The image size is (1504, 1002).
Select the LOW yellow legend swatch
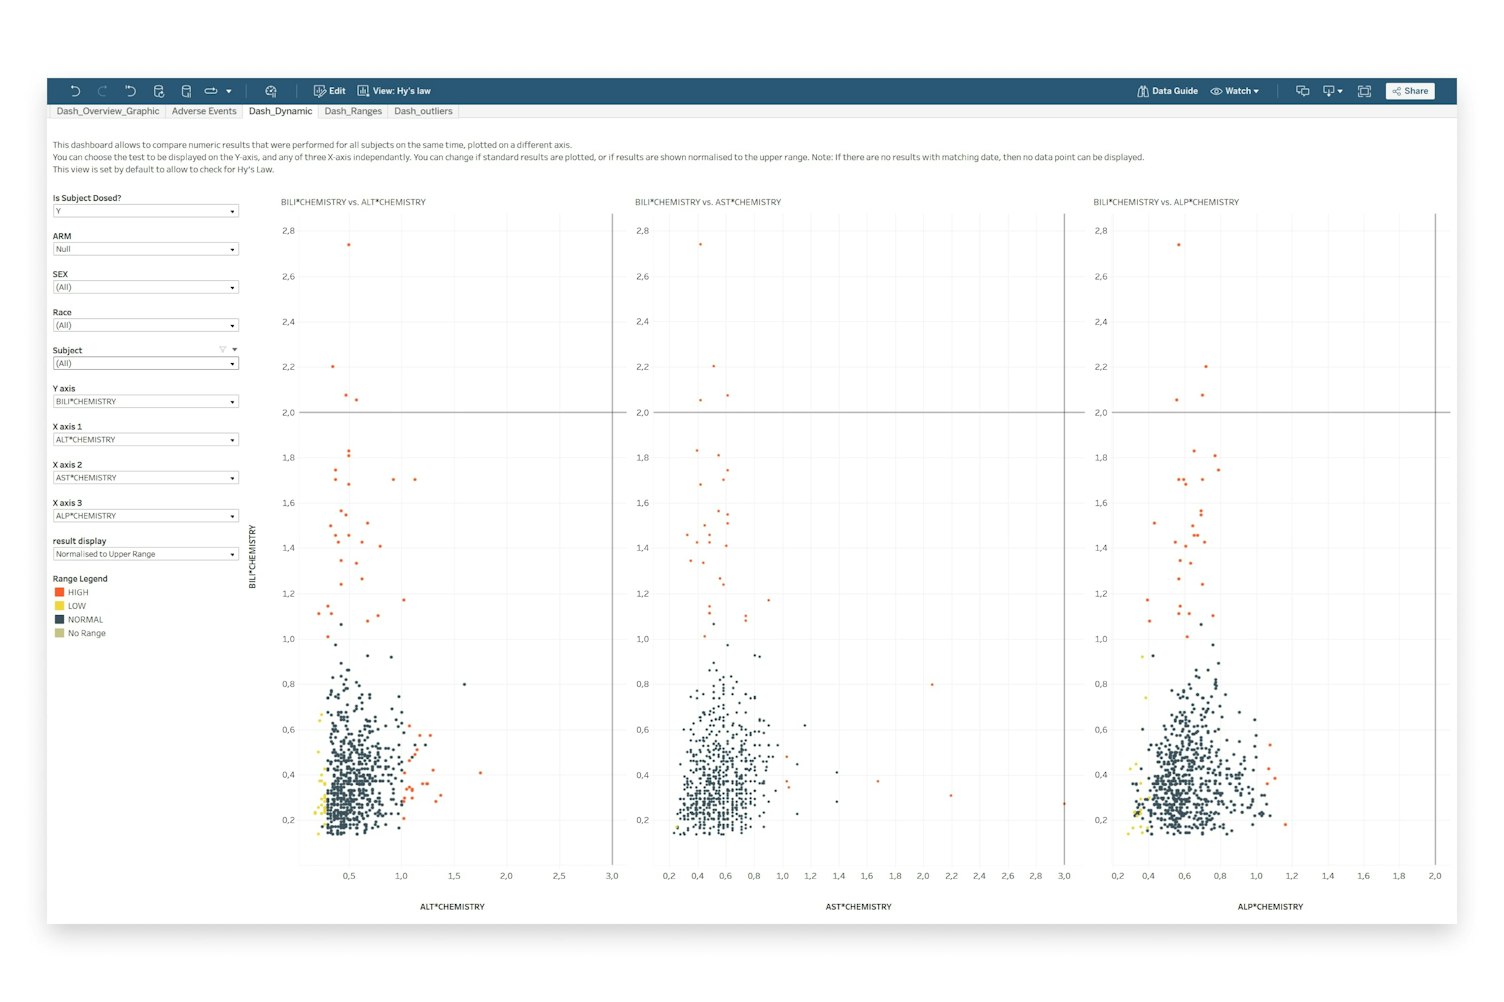[59, 606]
